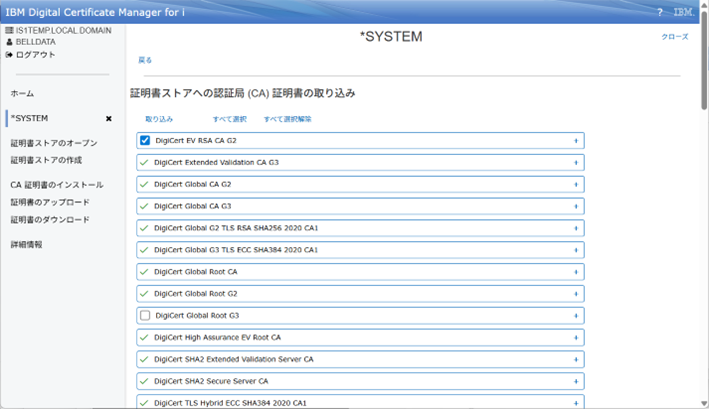Image resolution: width=709 pixels, height=409 pixels.
Task: Open CA 証明書のインストール menu item
Action: coord(56,185)
